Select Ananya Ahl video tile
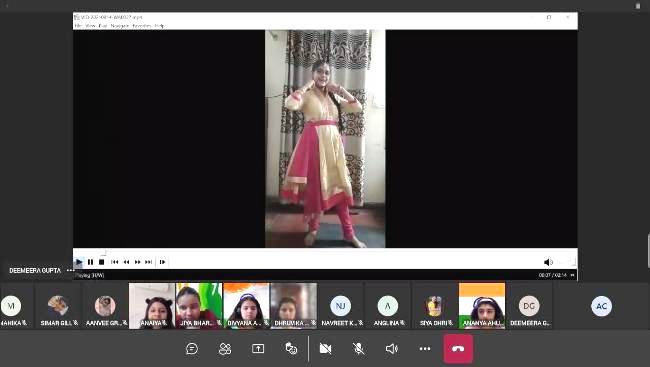 coord(482,306)
